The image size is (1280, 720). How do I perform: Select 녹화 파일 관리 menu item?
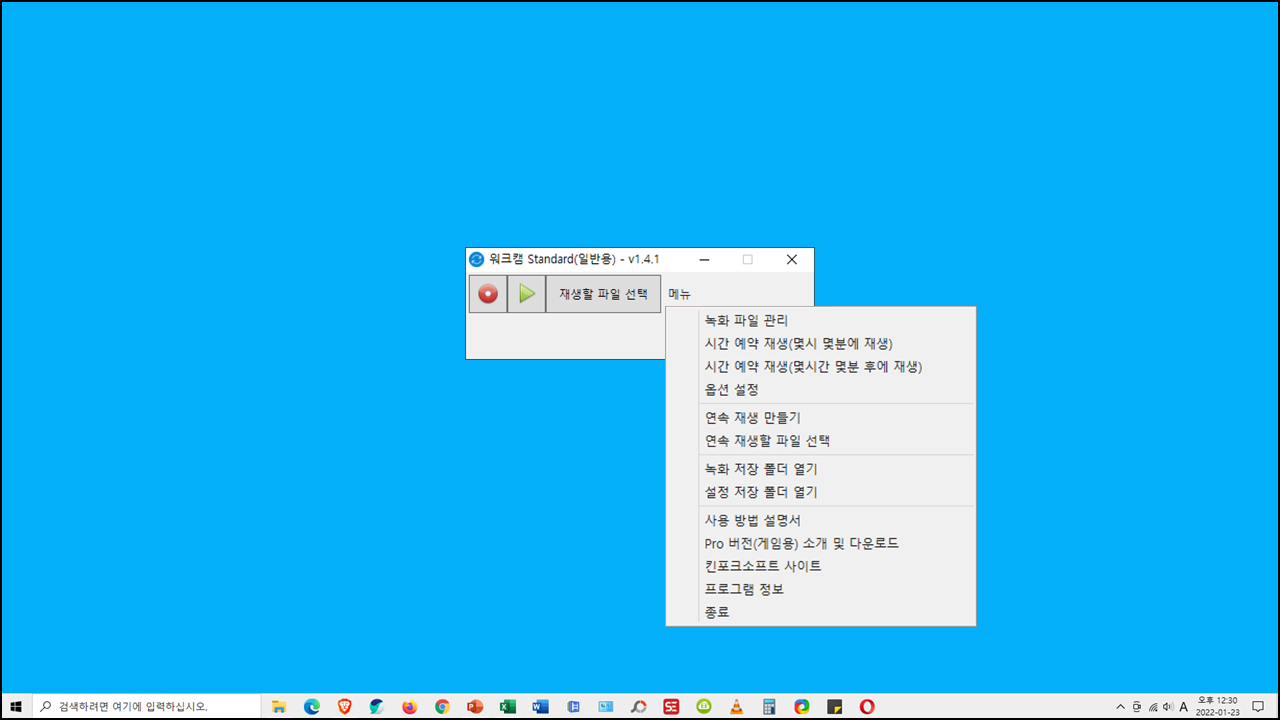[820, 320]
